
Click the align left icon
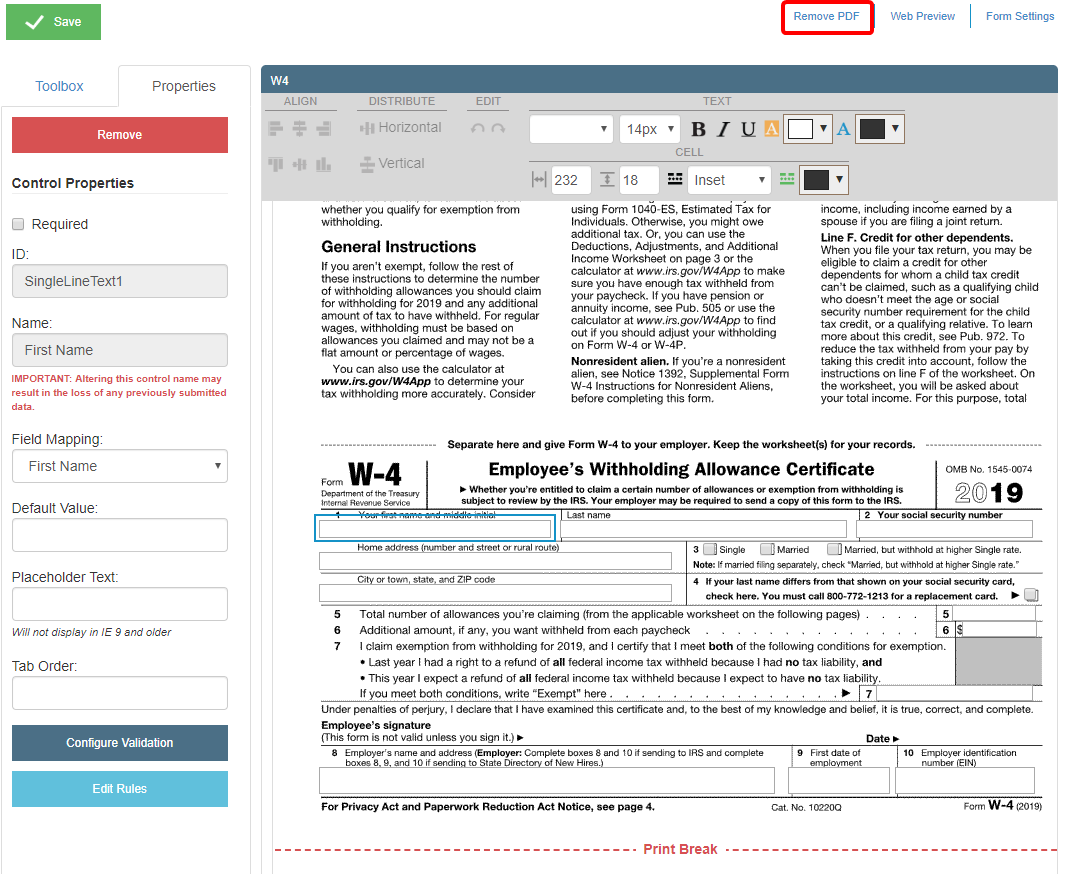click(x=276, y=128)
